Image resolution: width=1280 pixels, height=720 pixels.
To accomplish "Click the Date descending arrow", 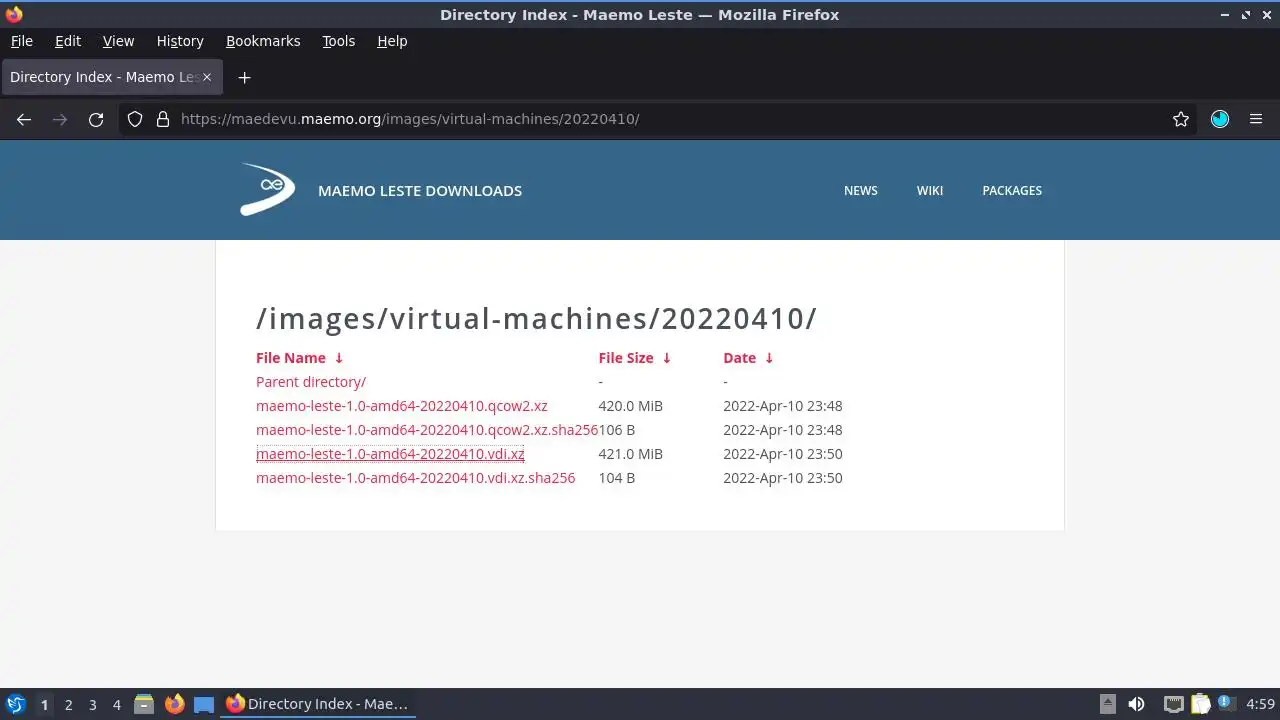I will [769, 358].
